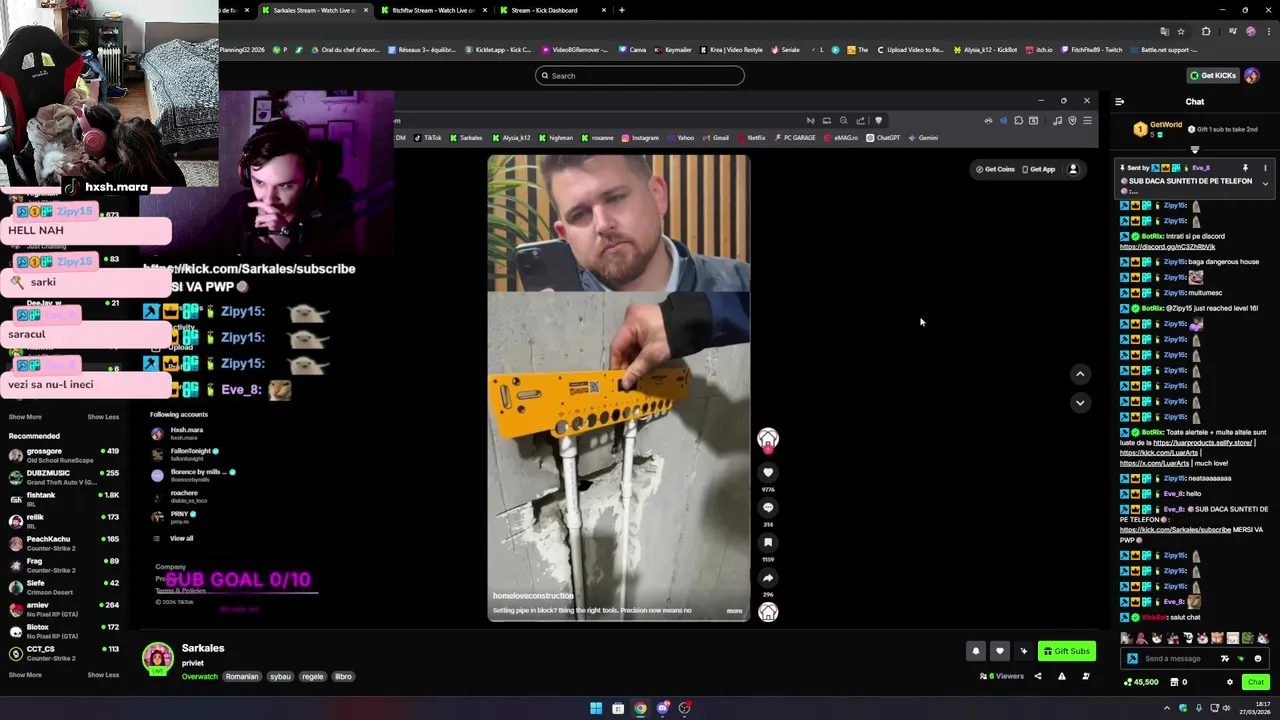Open the emote picker smiley in chat box
The height and width of the screenshot is (720, 1280).
(1258, 658)
